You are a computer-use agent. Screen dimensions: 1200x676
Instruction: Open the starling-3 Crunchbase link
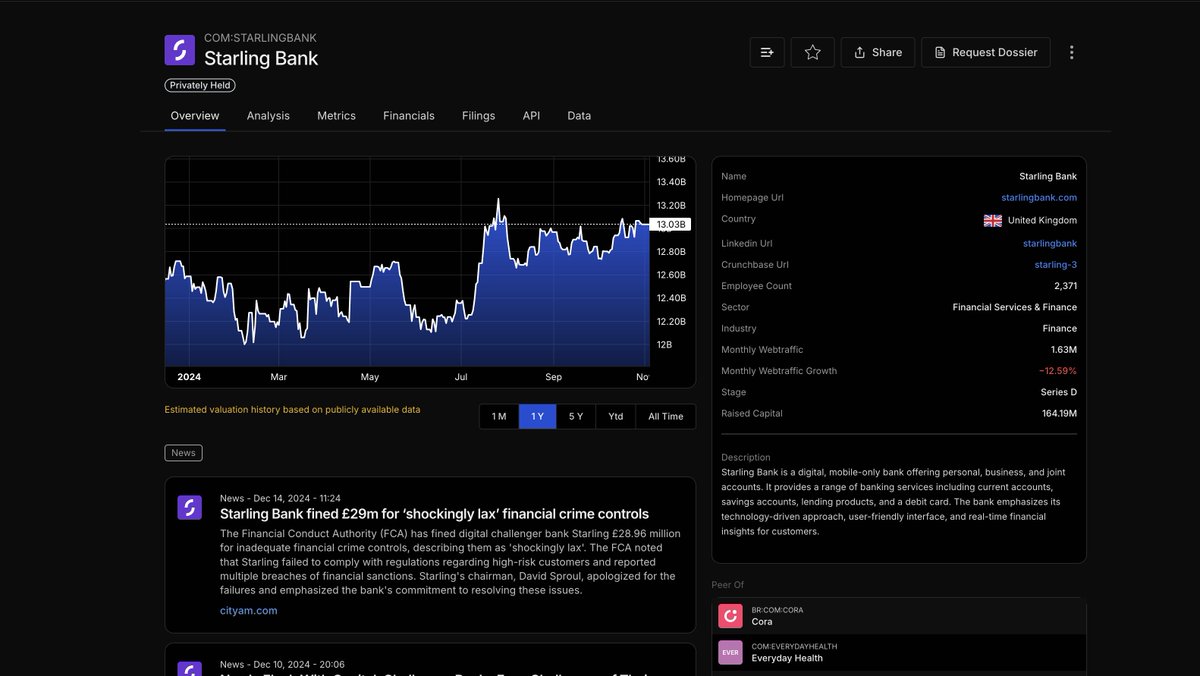coord(1056,265)
